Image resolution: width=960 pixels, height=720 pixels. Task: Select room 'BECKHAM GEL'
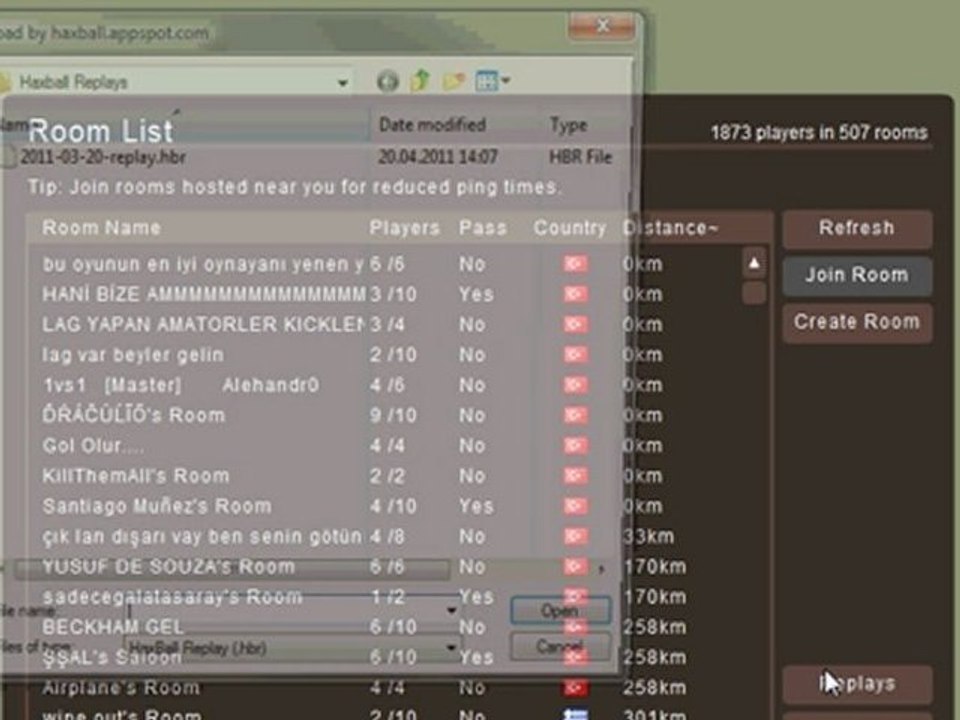[386, 628]
